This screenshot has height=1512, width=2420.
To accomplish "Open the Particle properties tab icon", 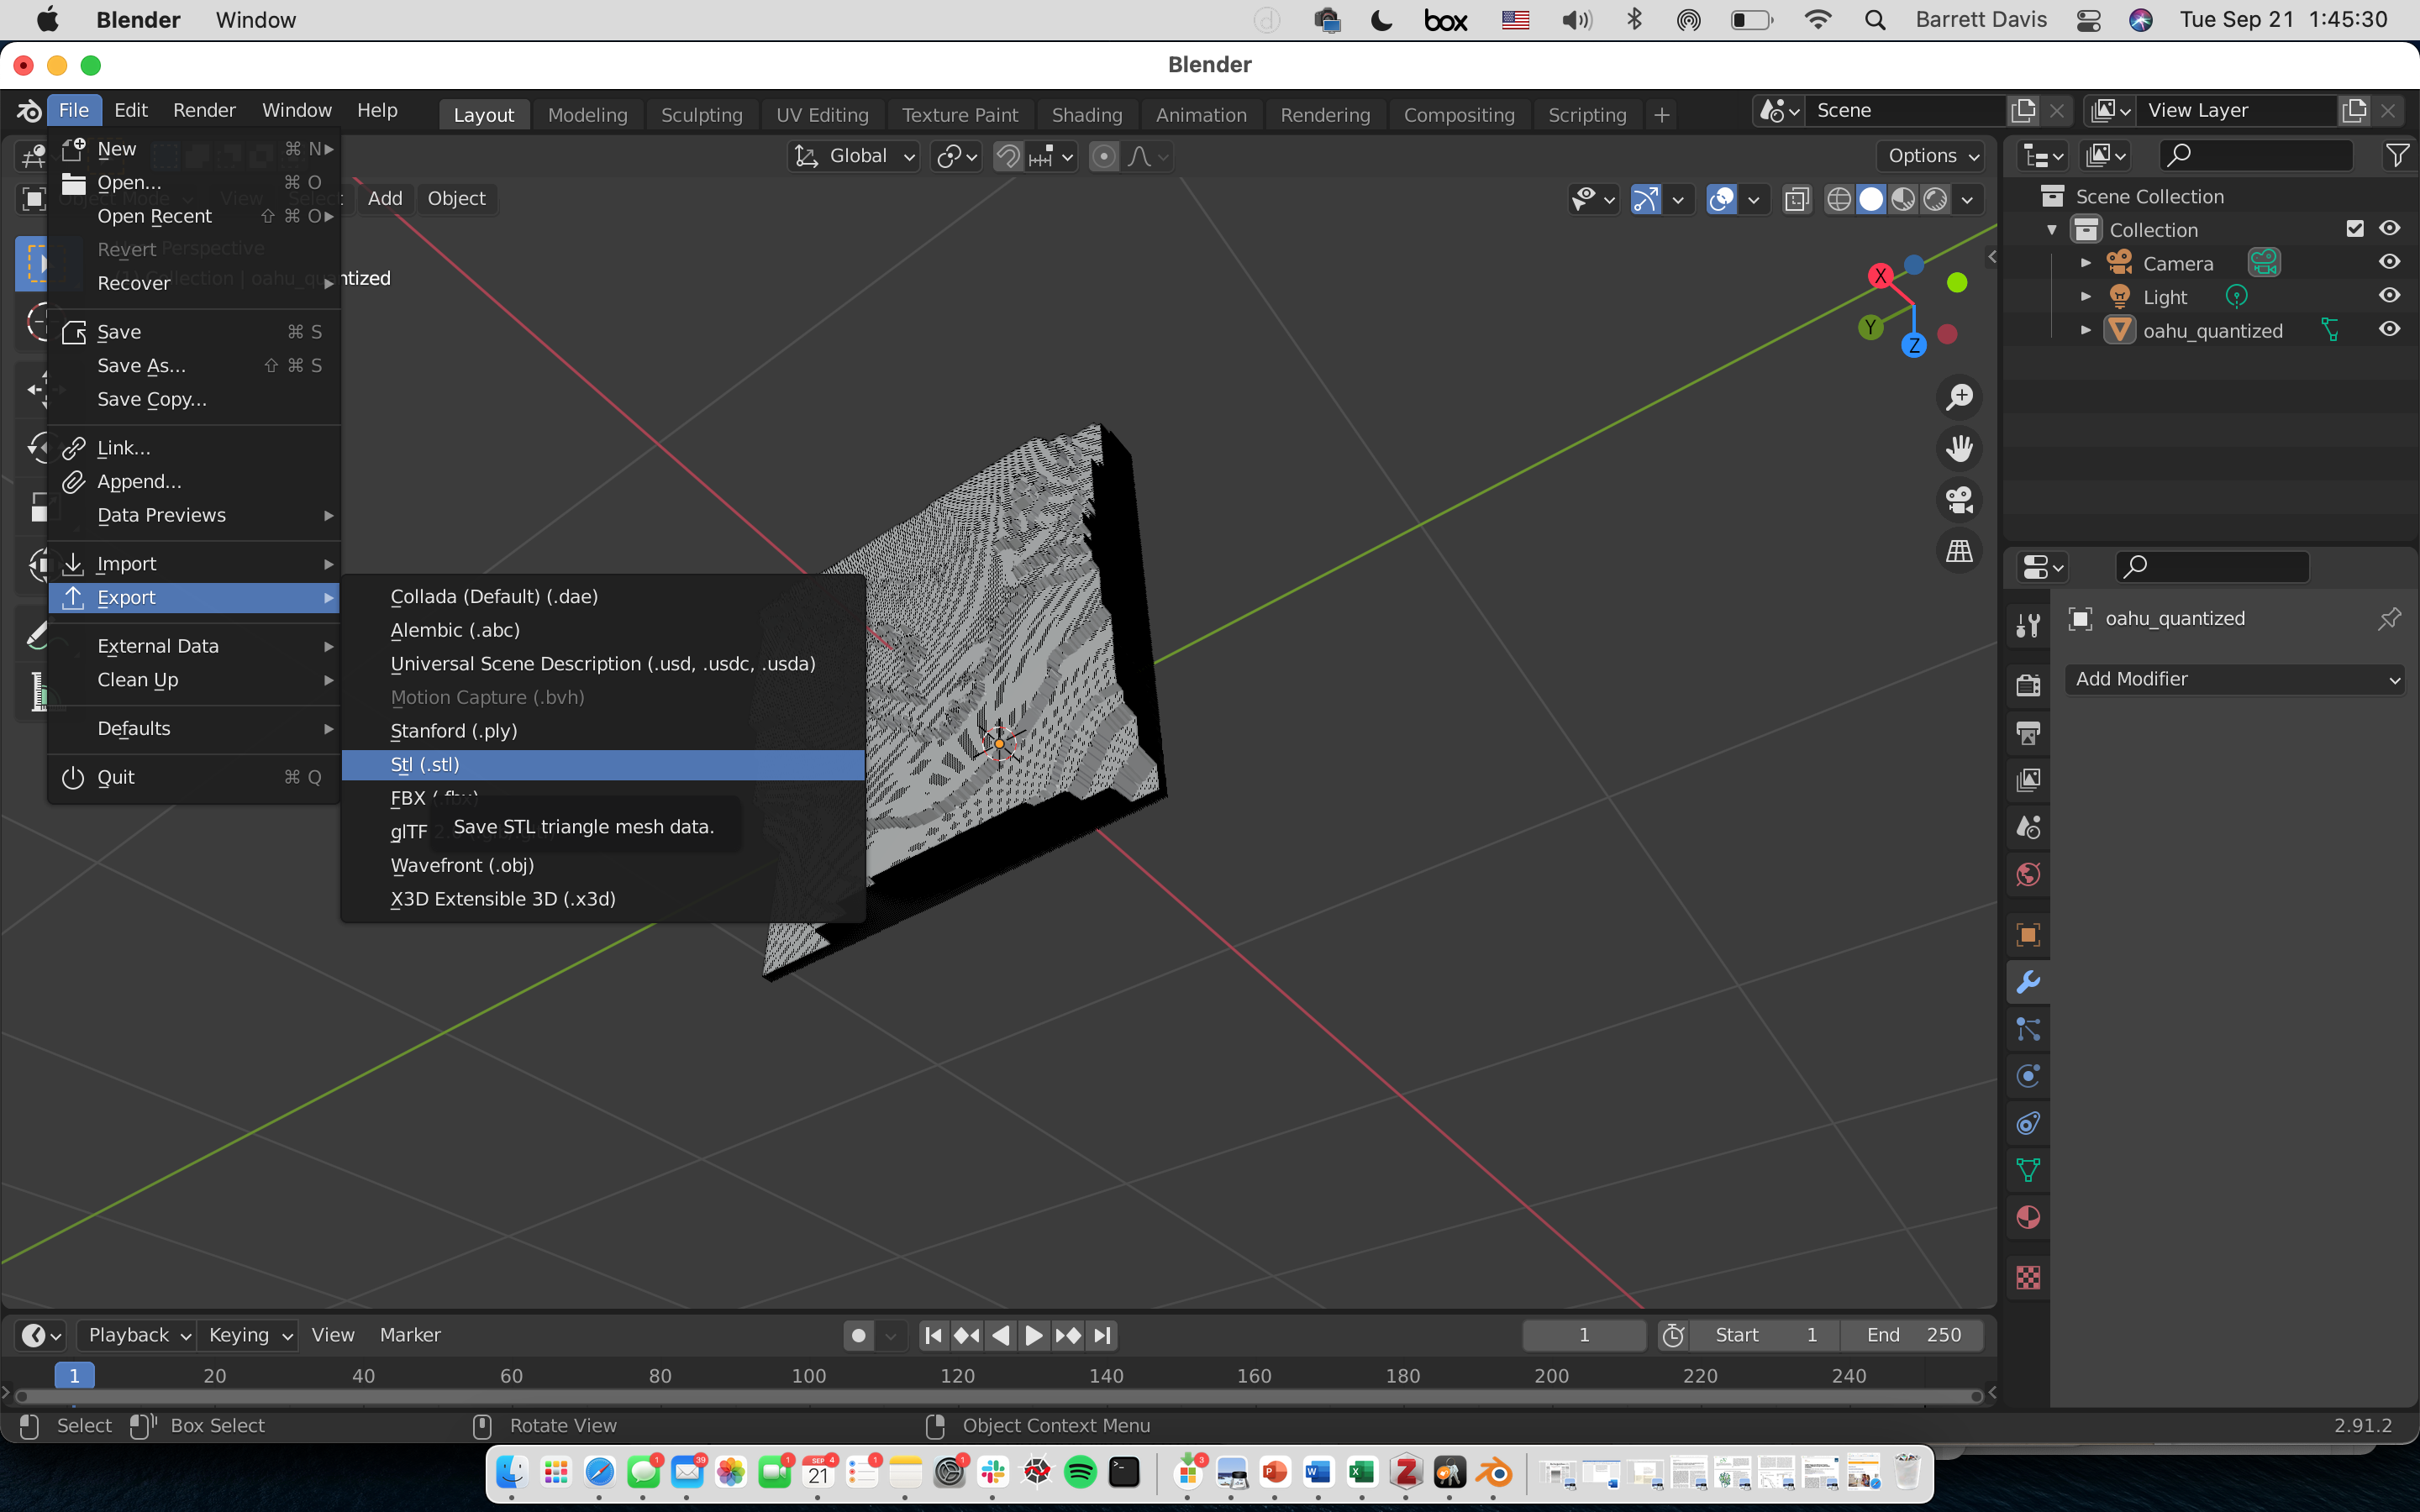I will click(x=2028, y=1029).
